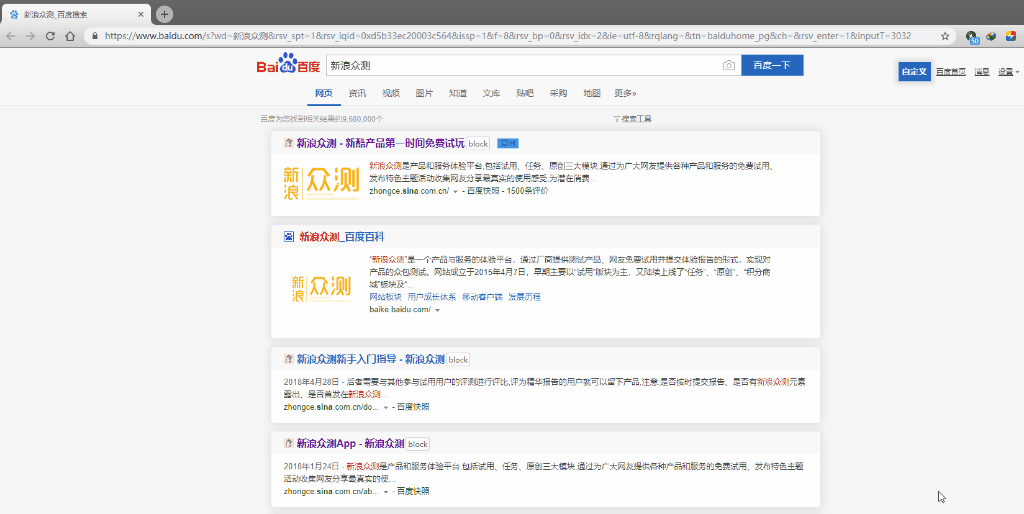The height and width of the screenshot is (514, 1024).
Task: Open 百度快照 for 新手入门指导 result
Action: point(413,407)
